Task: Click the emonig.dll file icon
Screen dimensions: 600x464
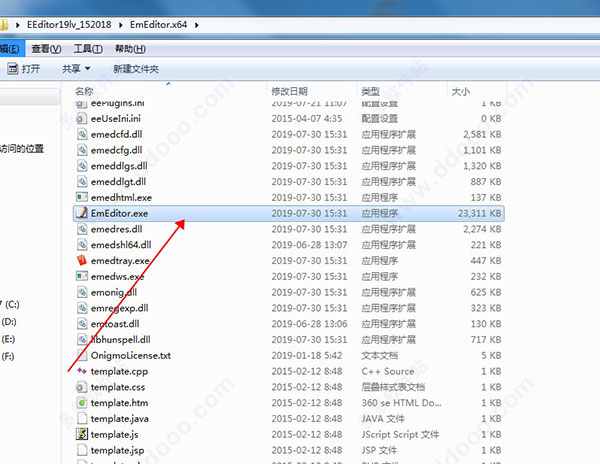Action: [x=82, y=292]
